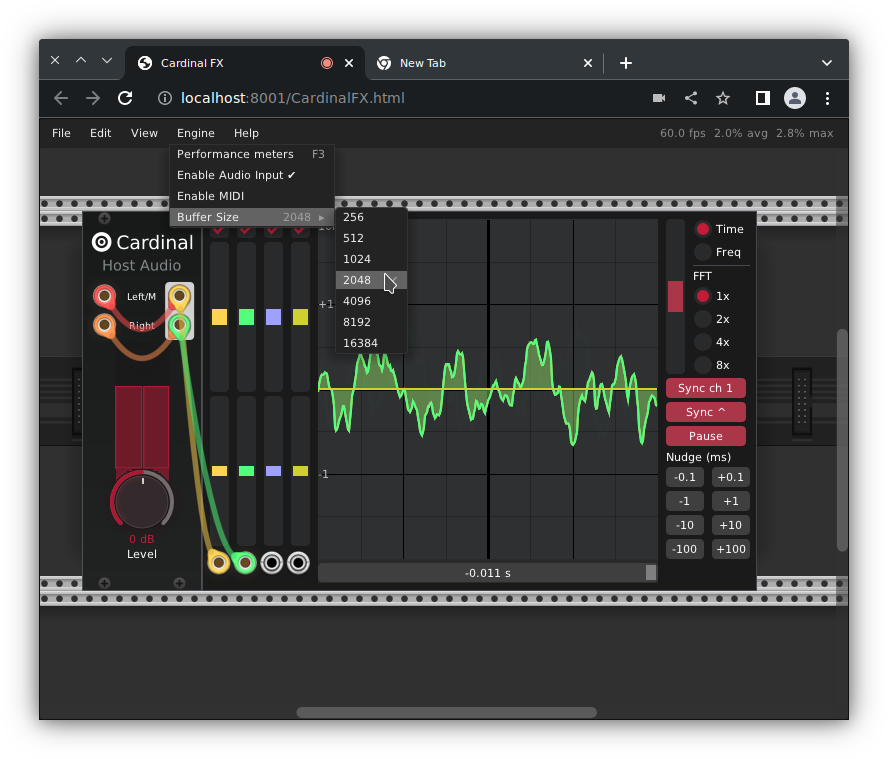Screen dimensions: 888x759
Task: Choose buffer size 4096
Action: click(372, 301)
